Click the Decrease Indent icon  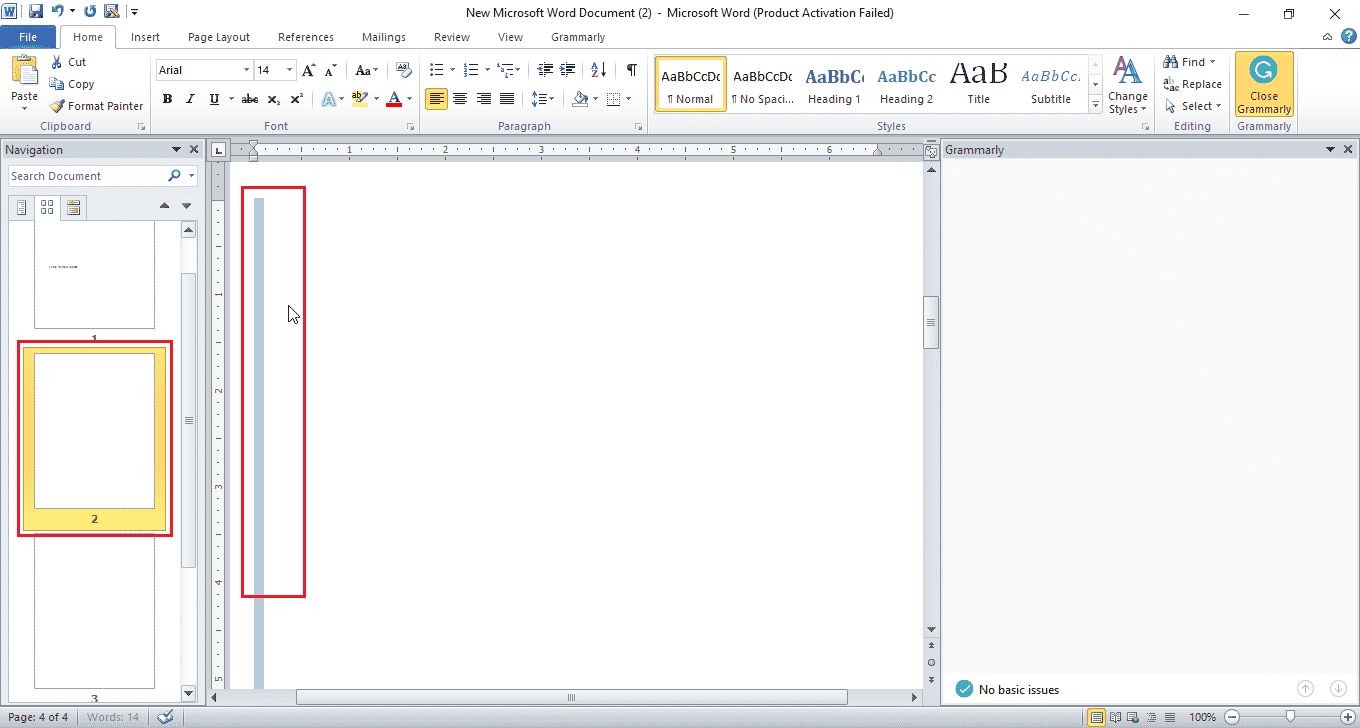click(545, 70)
